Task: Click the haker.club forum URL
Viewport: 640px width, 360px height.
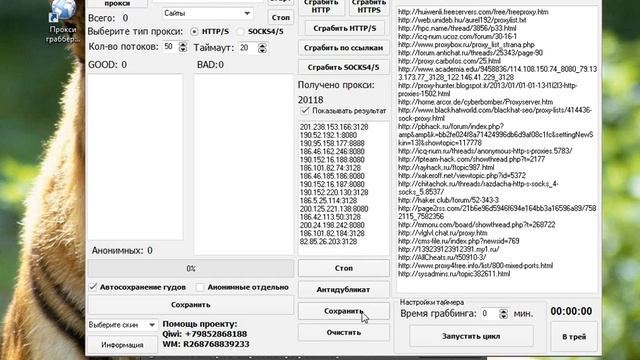Action: coord(448,200)
